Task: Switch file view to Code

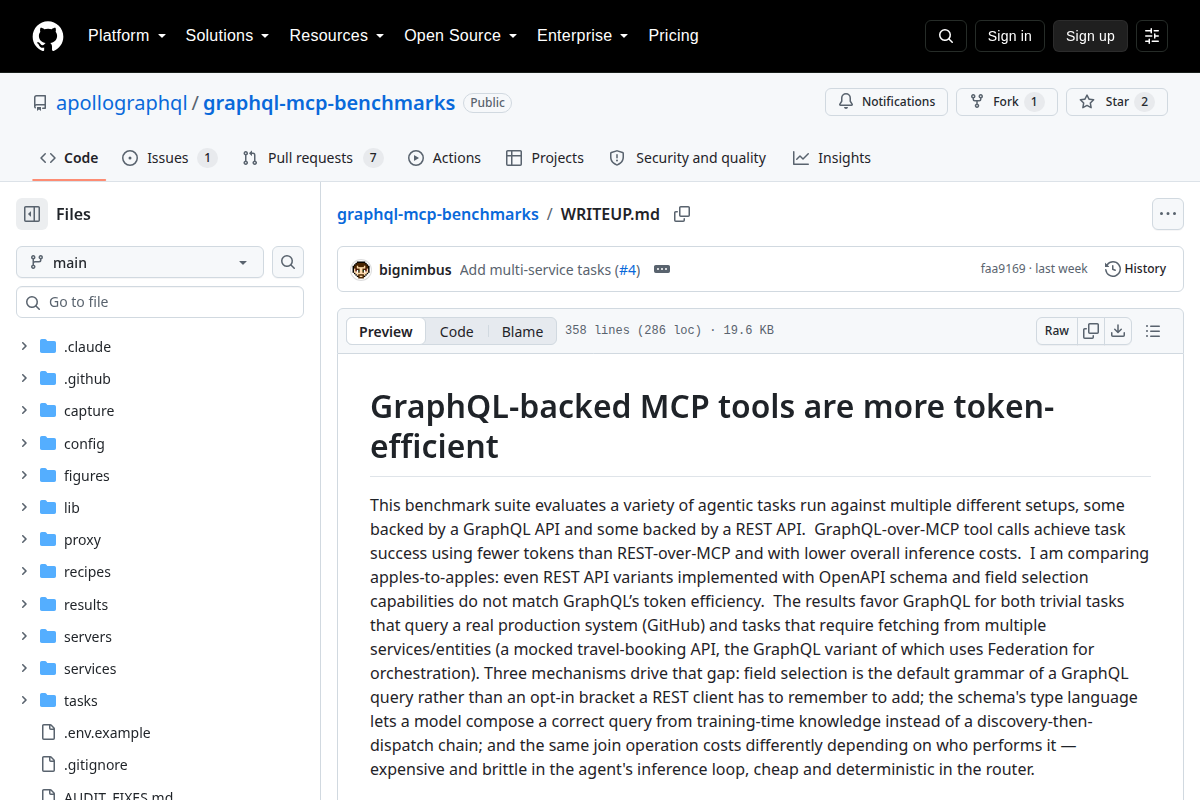Action: coord(456,332)
